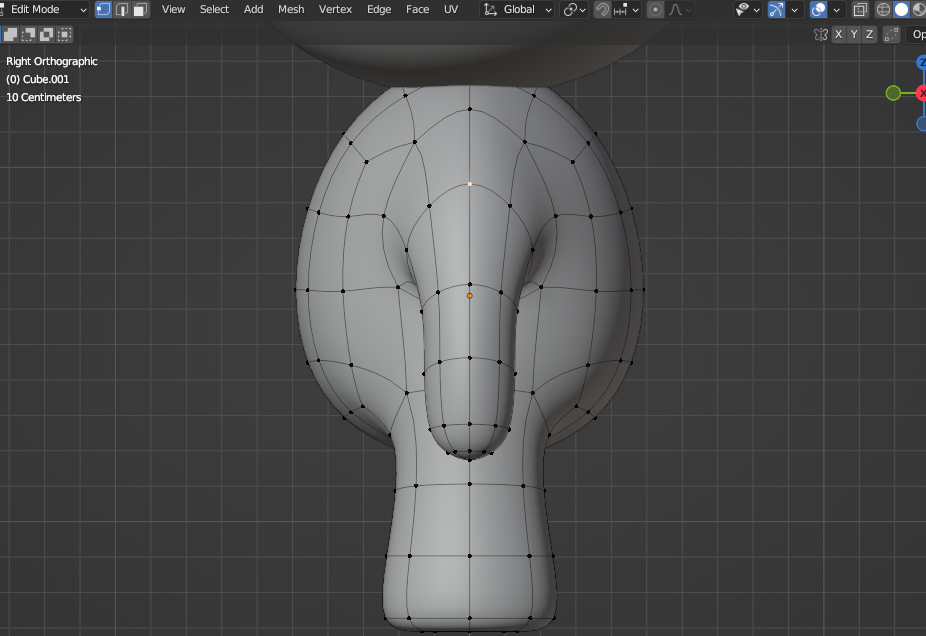Click the mesh symmetry butterfly icon
Screen dimensions: 926x636
821,34
